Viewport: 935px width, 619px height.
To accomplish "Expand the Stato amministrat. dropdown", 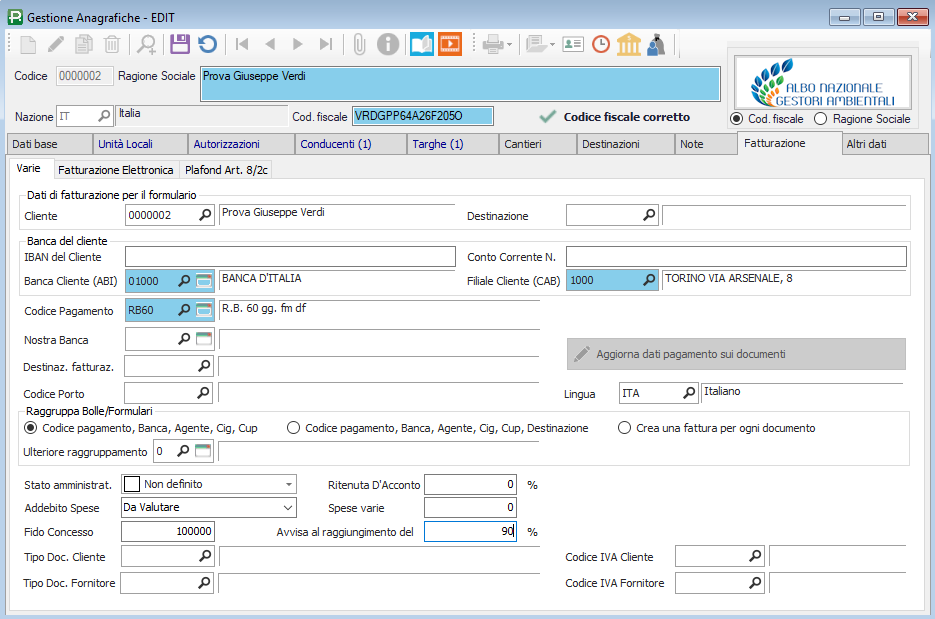I will click(x=289, y=485).
